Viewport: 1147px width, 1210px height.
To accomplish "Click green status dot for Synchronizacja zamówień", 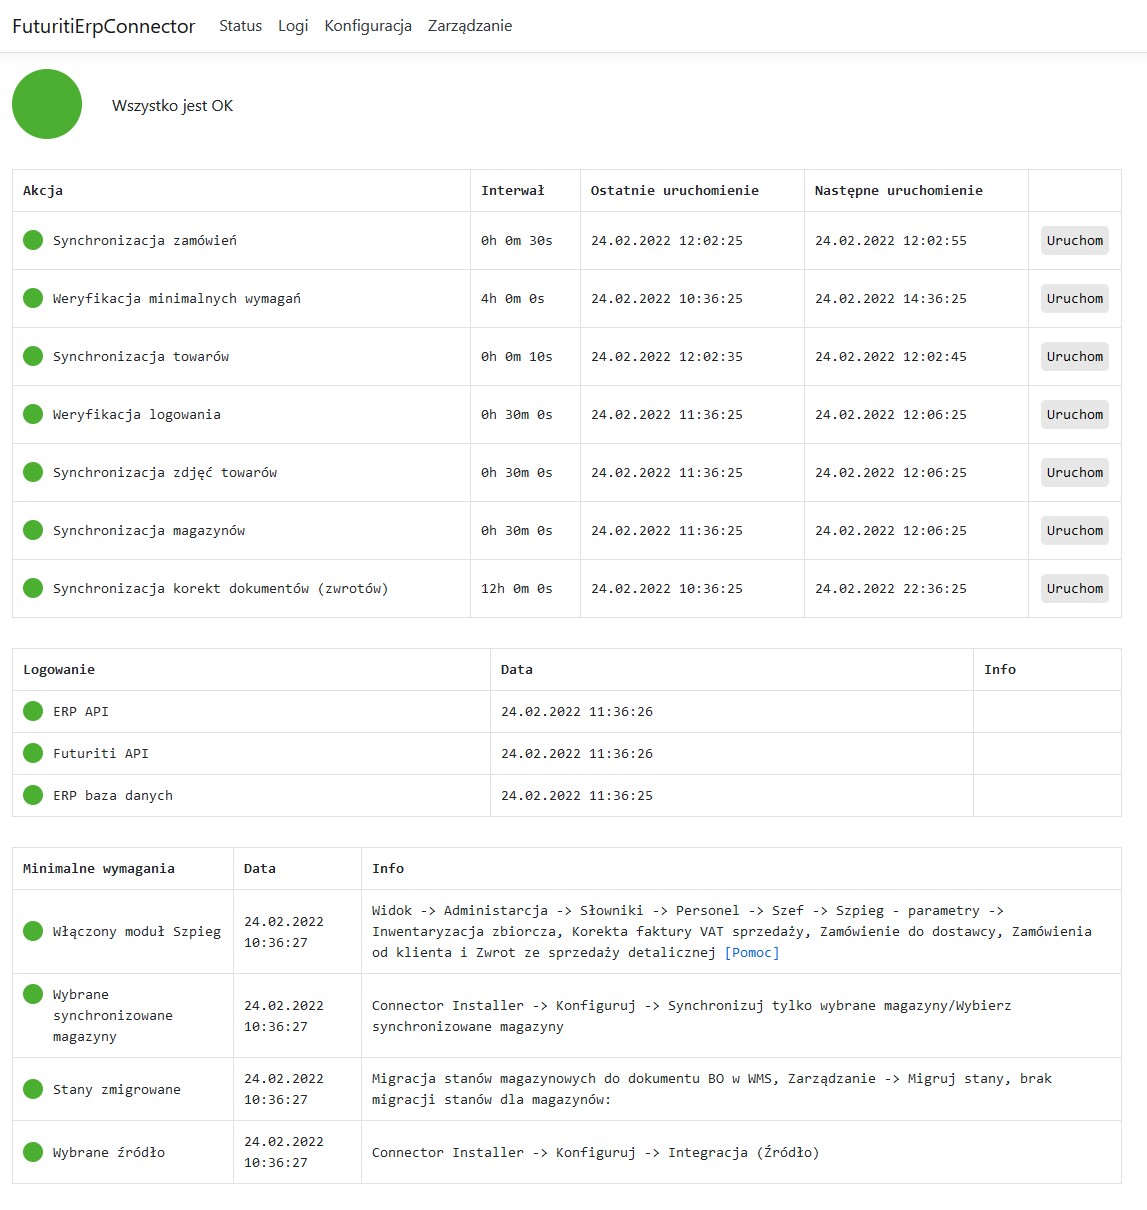I will [33, 240].
